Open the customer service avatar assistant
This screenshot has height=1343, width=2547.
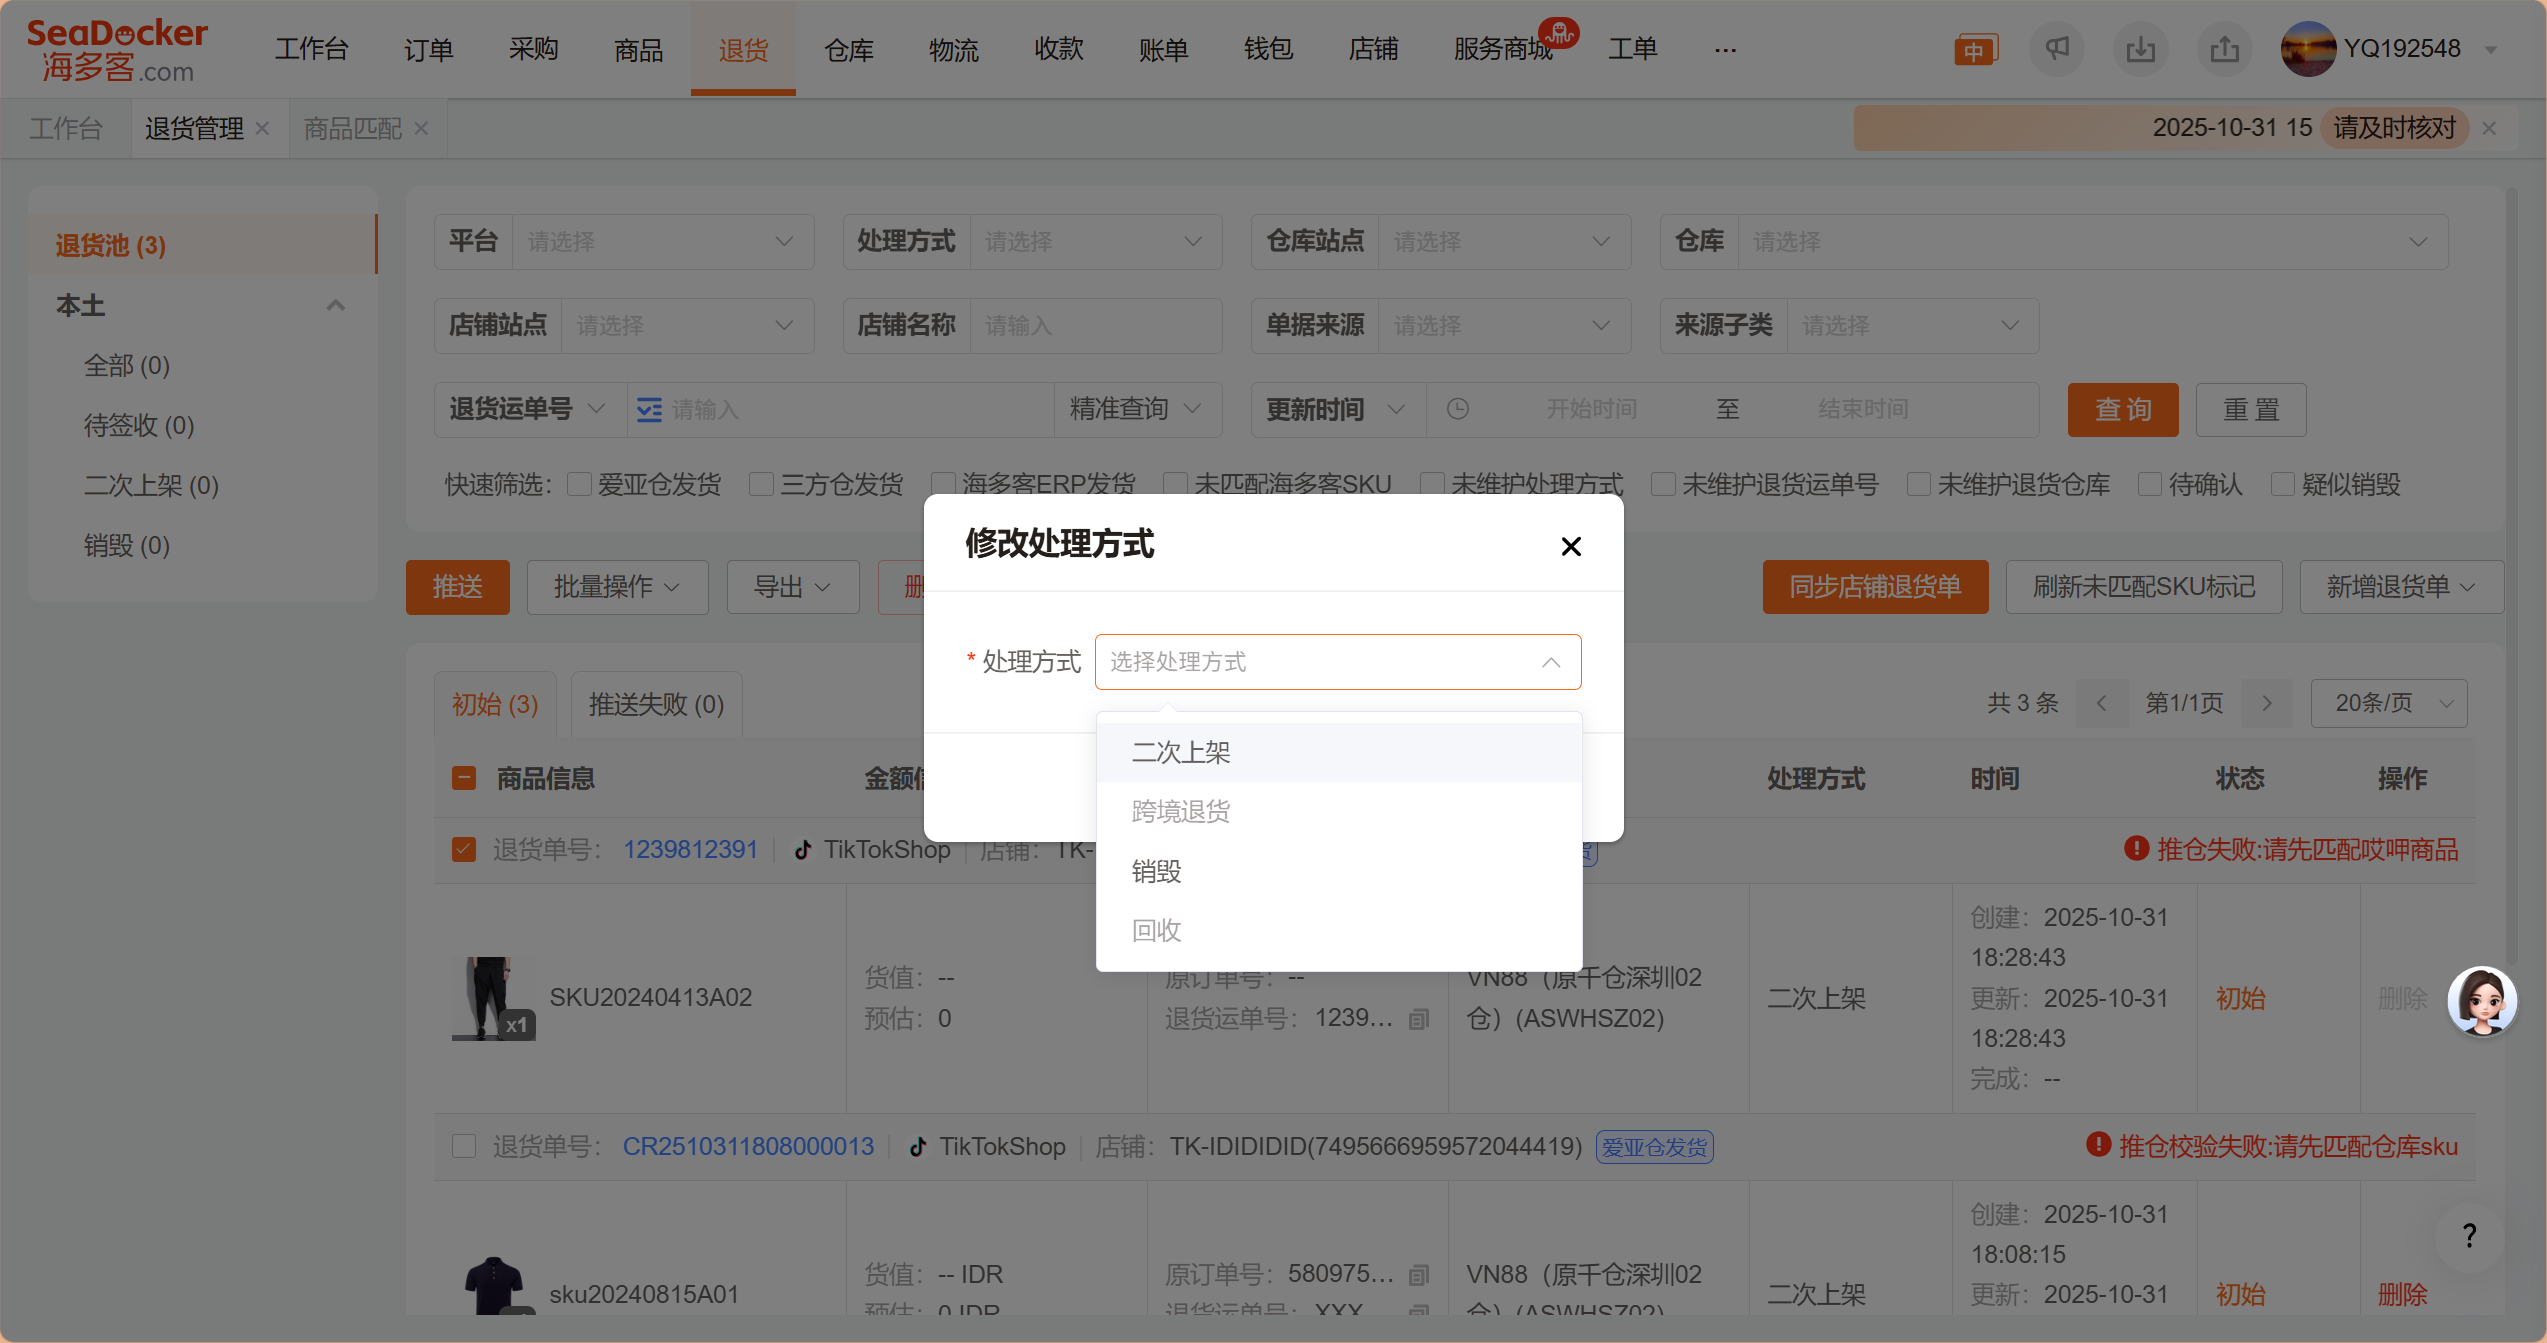(2481, 1001)
